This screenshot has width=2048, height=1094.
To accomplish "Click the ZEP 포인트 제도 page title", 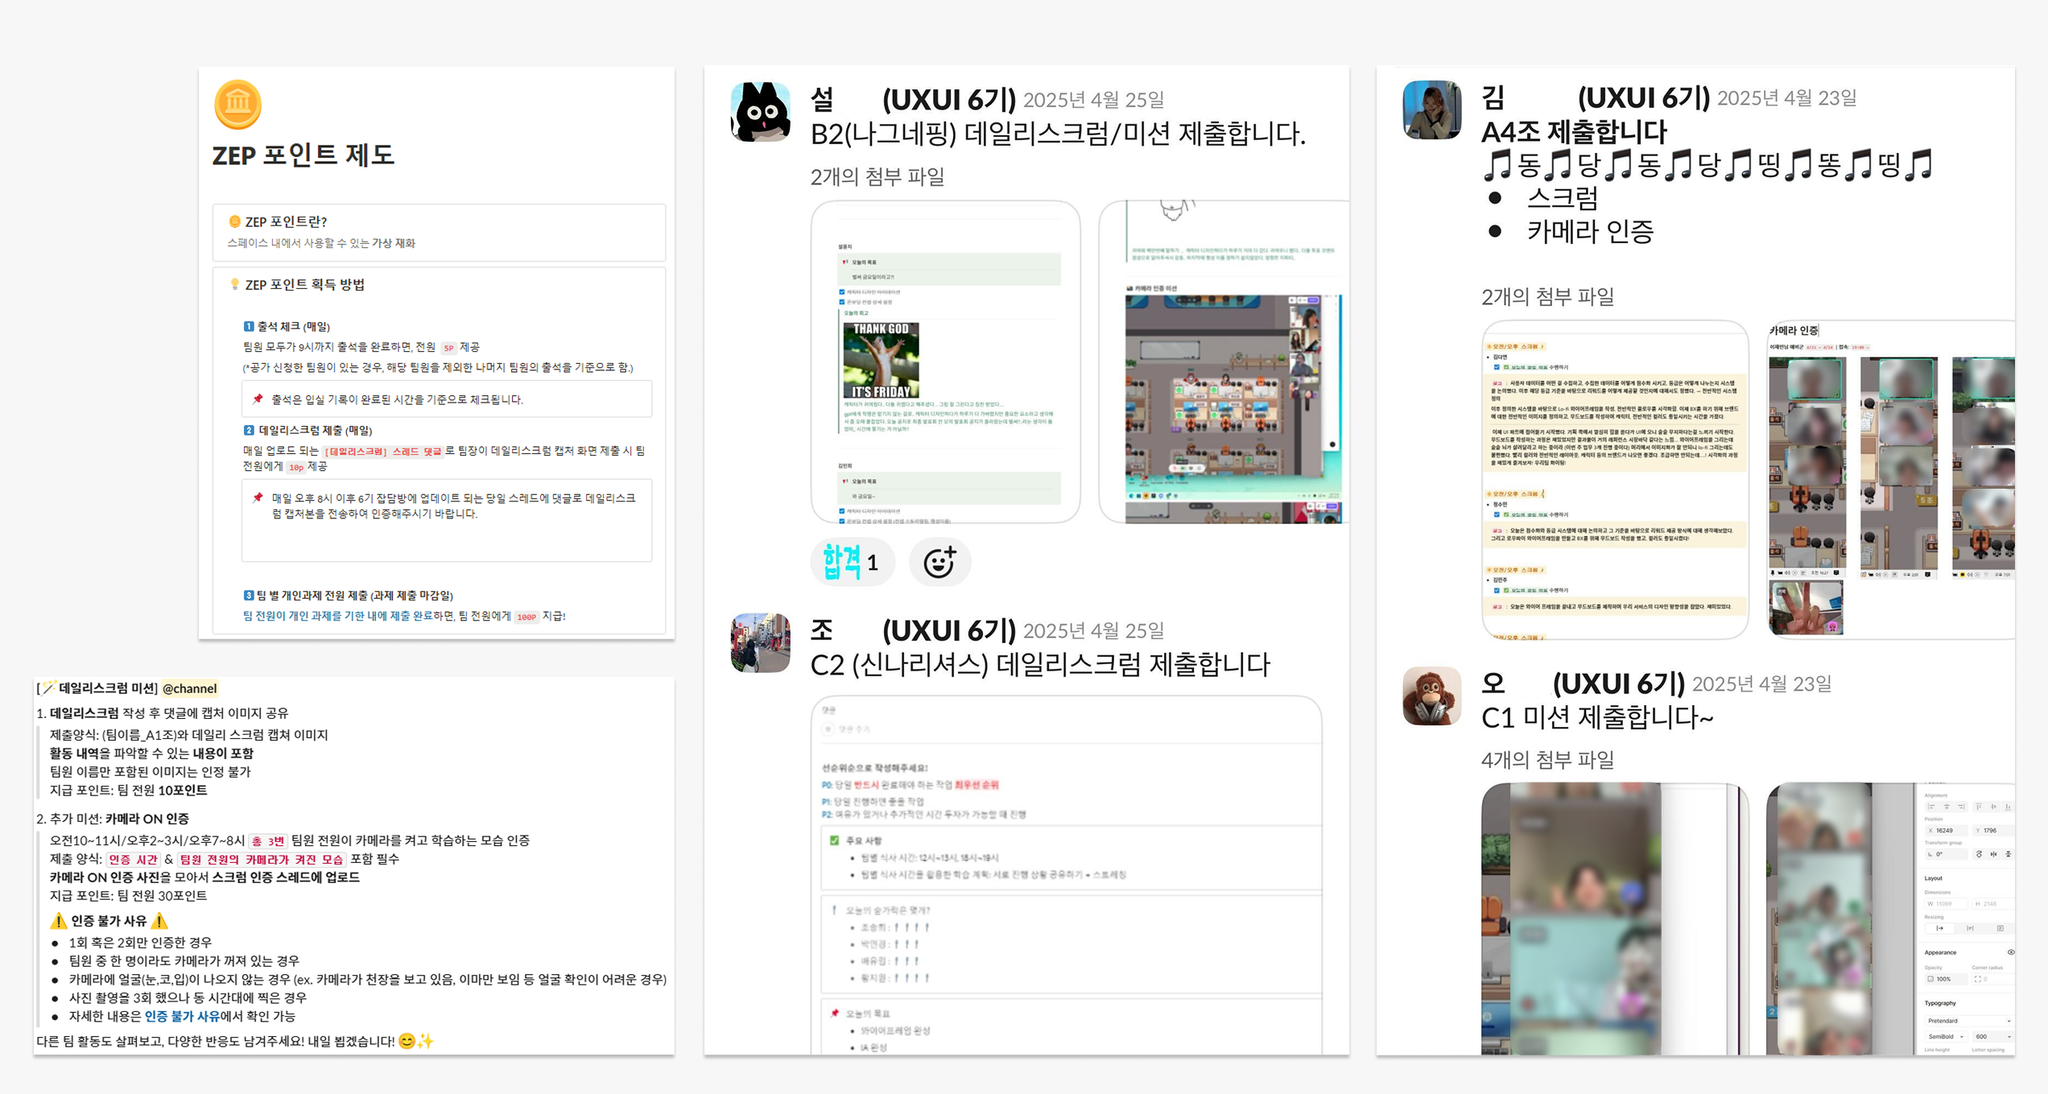I will point(303,155).
